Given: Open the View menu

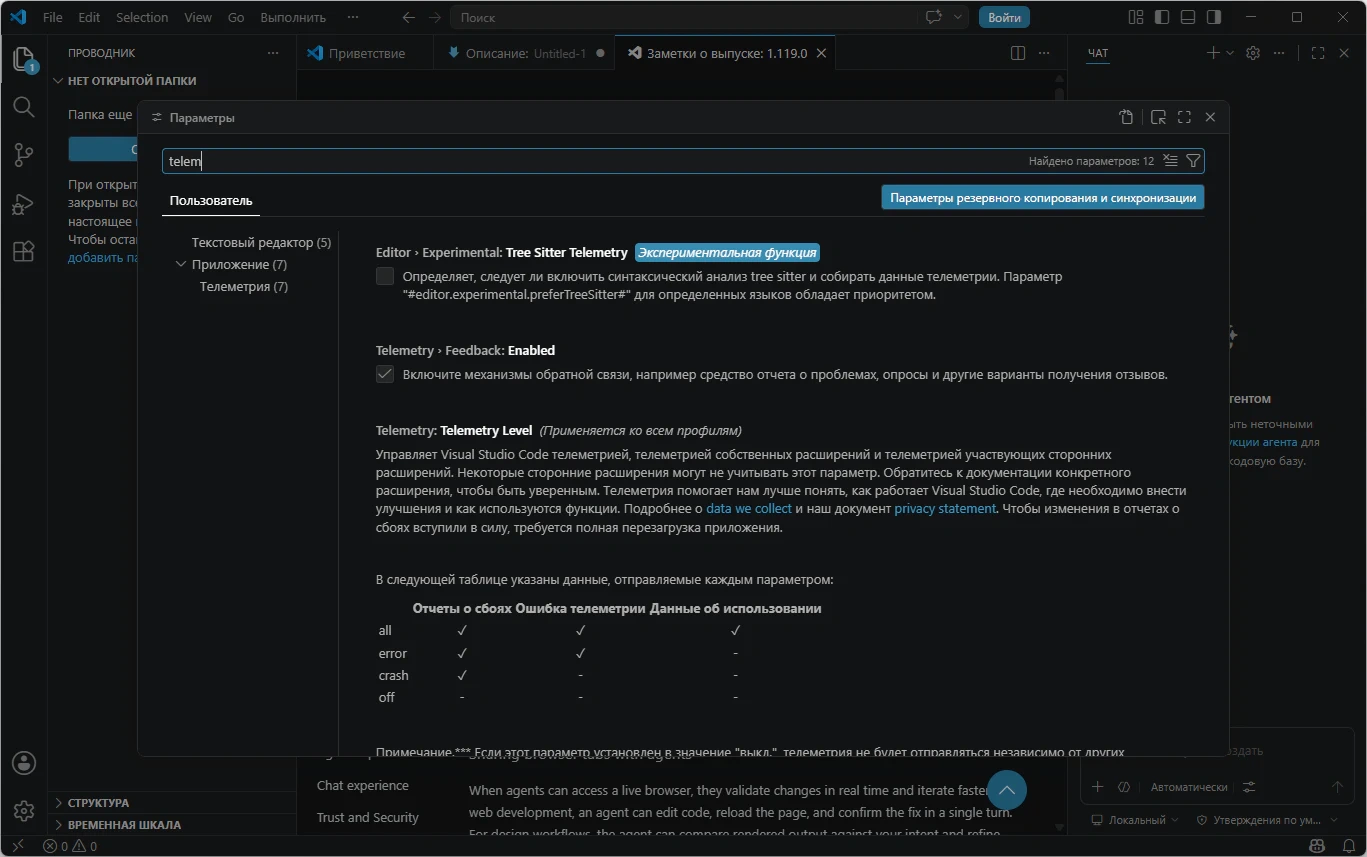Looking at the screenshot, I should point(198,17).
